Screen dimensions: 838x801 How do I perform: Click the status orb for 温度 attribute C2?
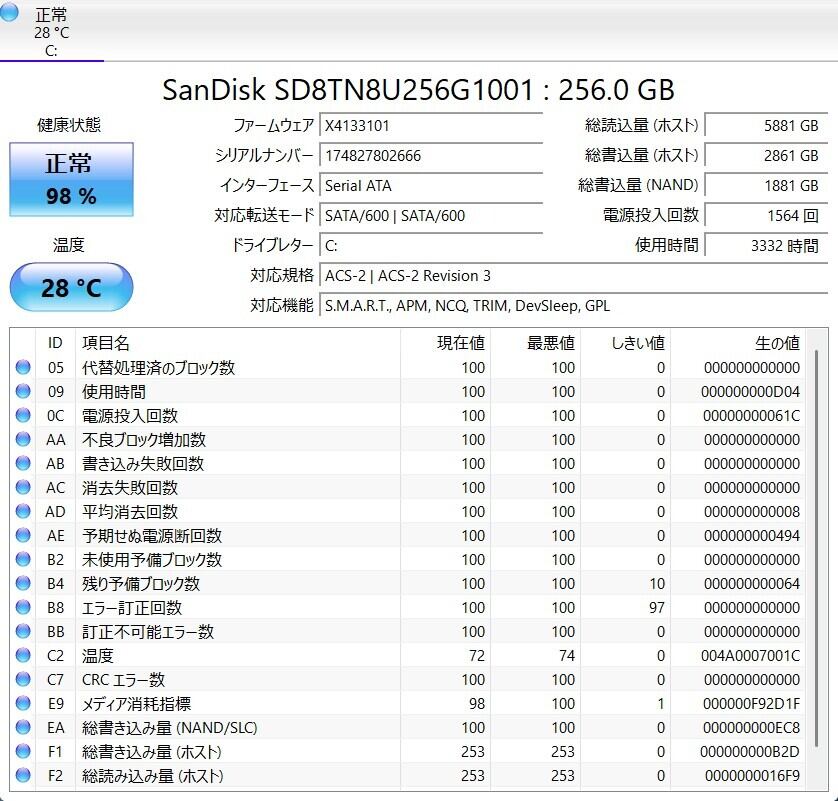point(23,656)
